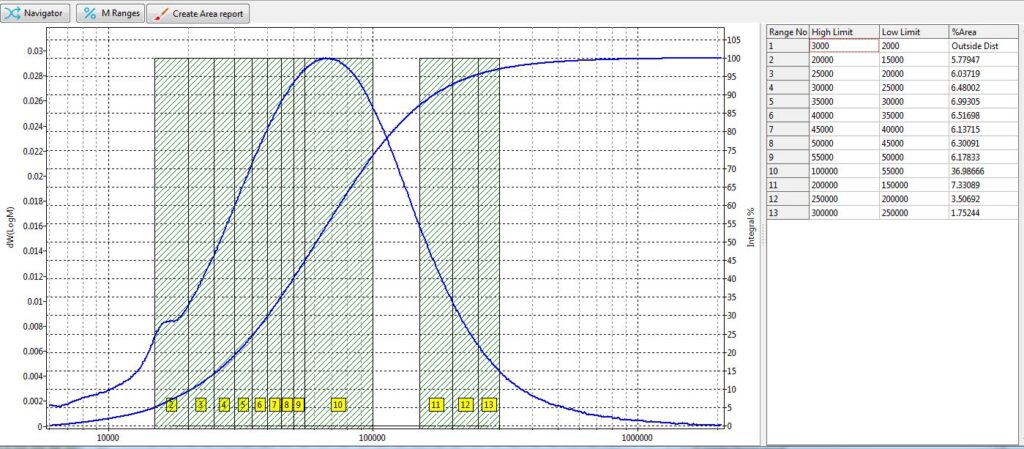
Task: Select yellow range marker 2 on chart
Action: (x=171, y=405)
